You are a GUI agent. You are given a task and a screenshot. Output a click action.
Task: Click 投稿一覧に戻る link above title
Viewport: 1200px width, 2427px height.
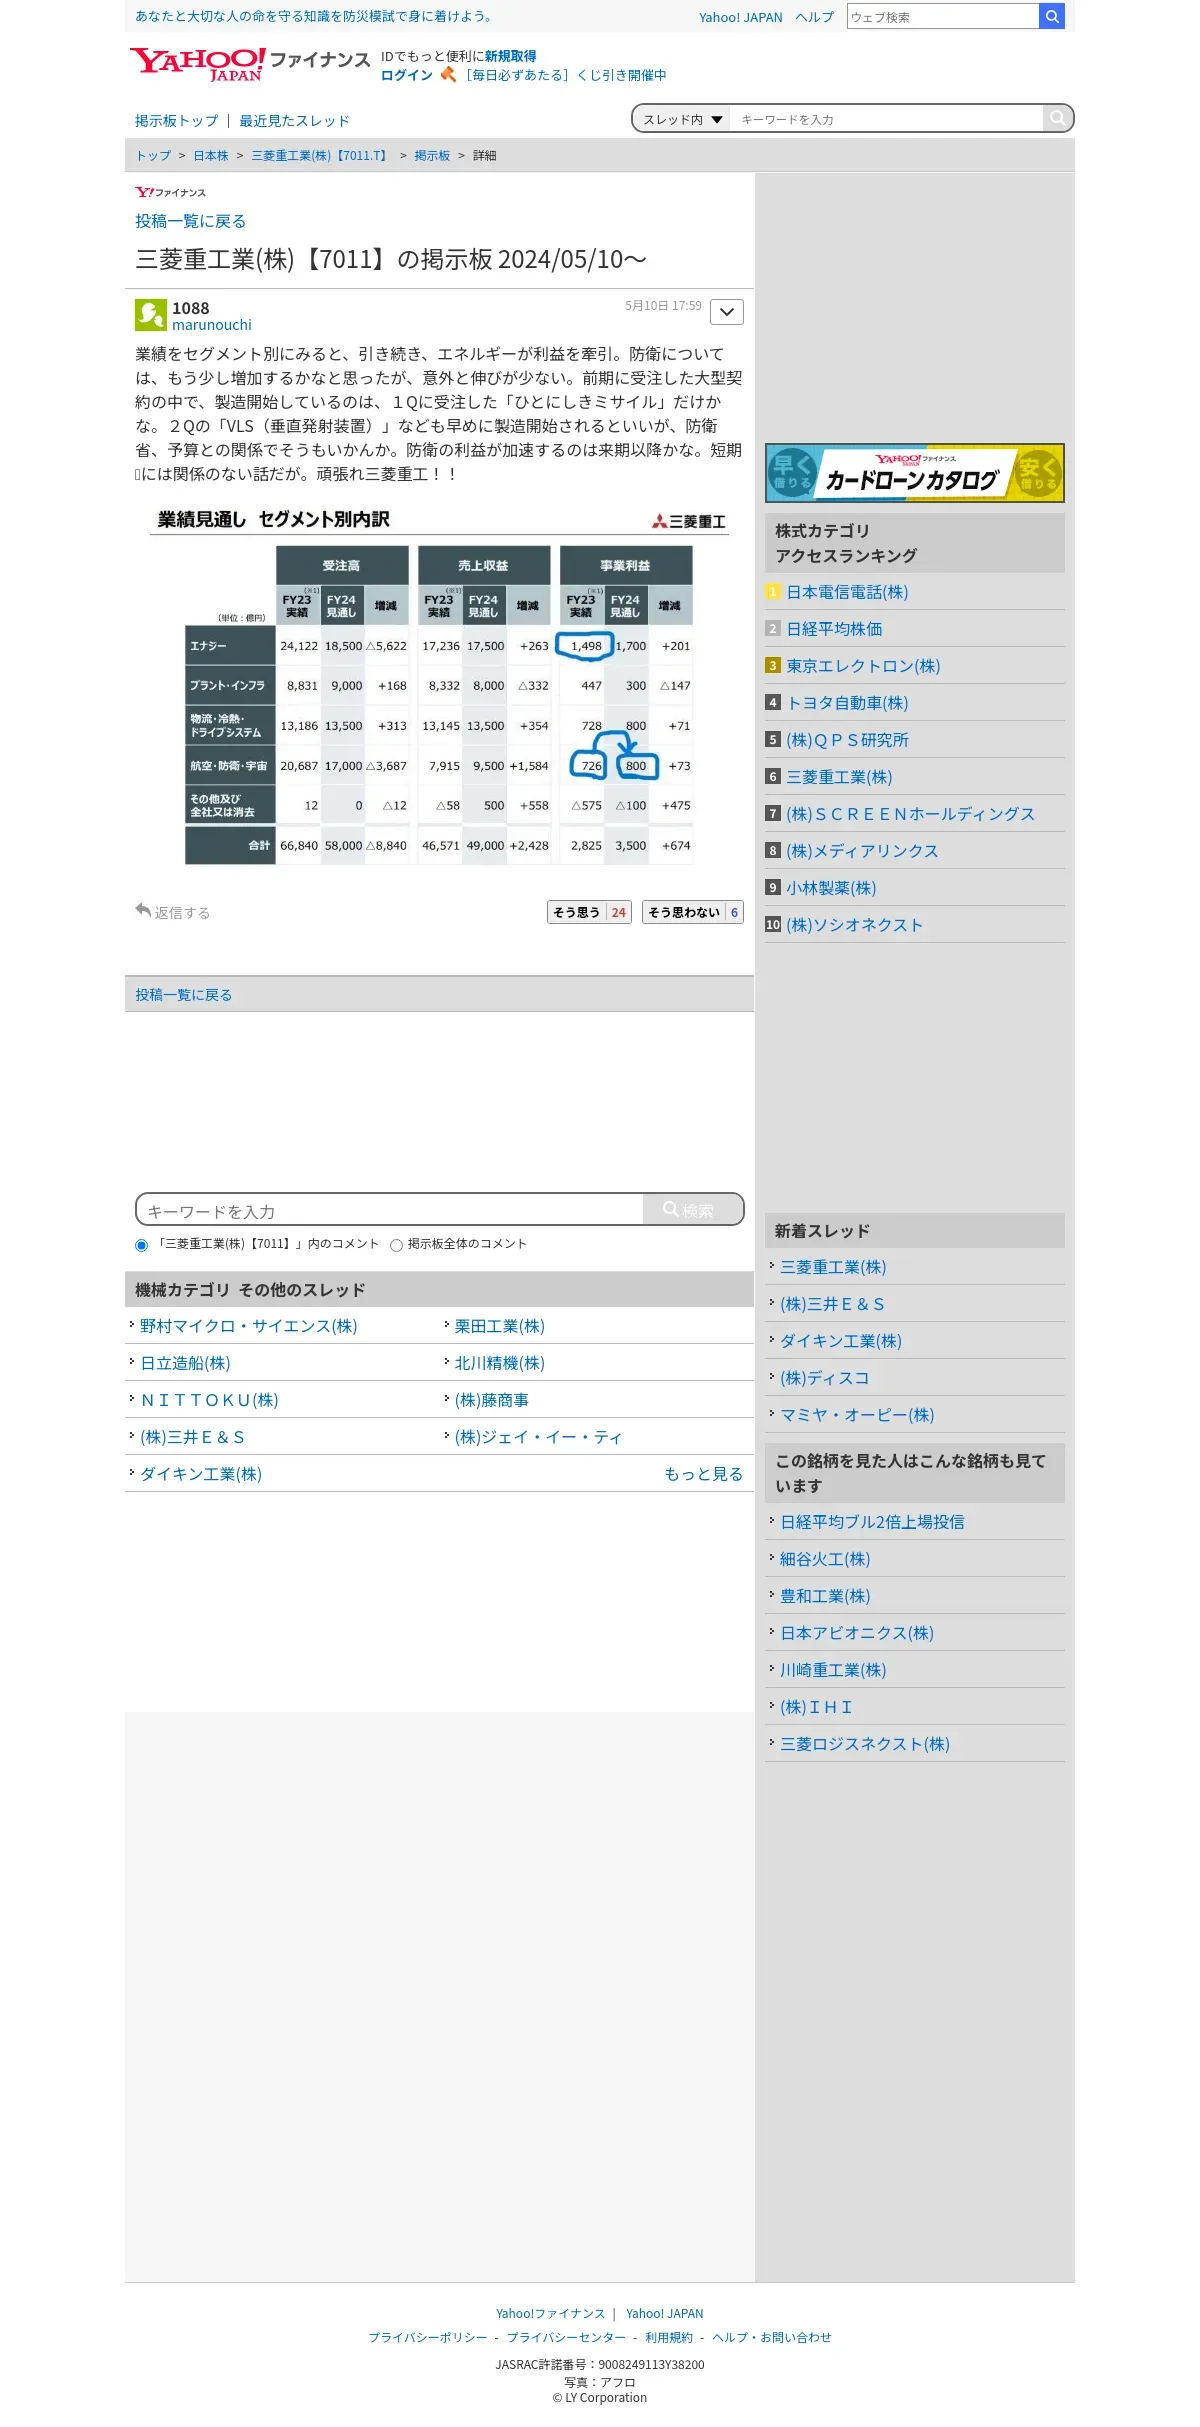[190, 221]
